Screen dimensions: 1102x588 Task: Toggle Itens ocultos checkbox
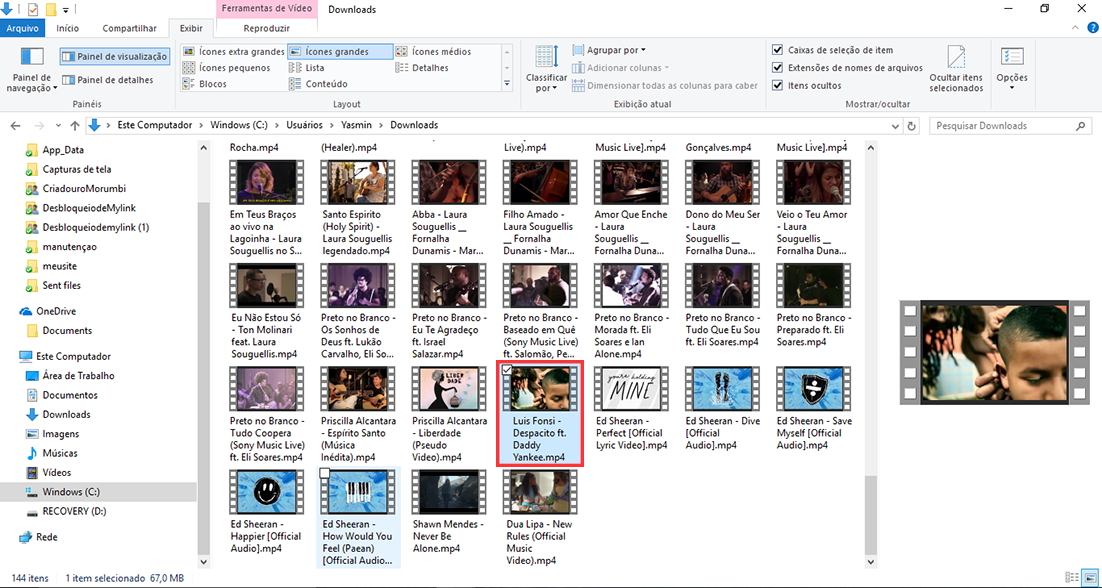(777, 86)
